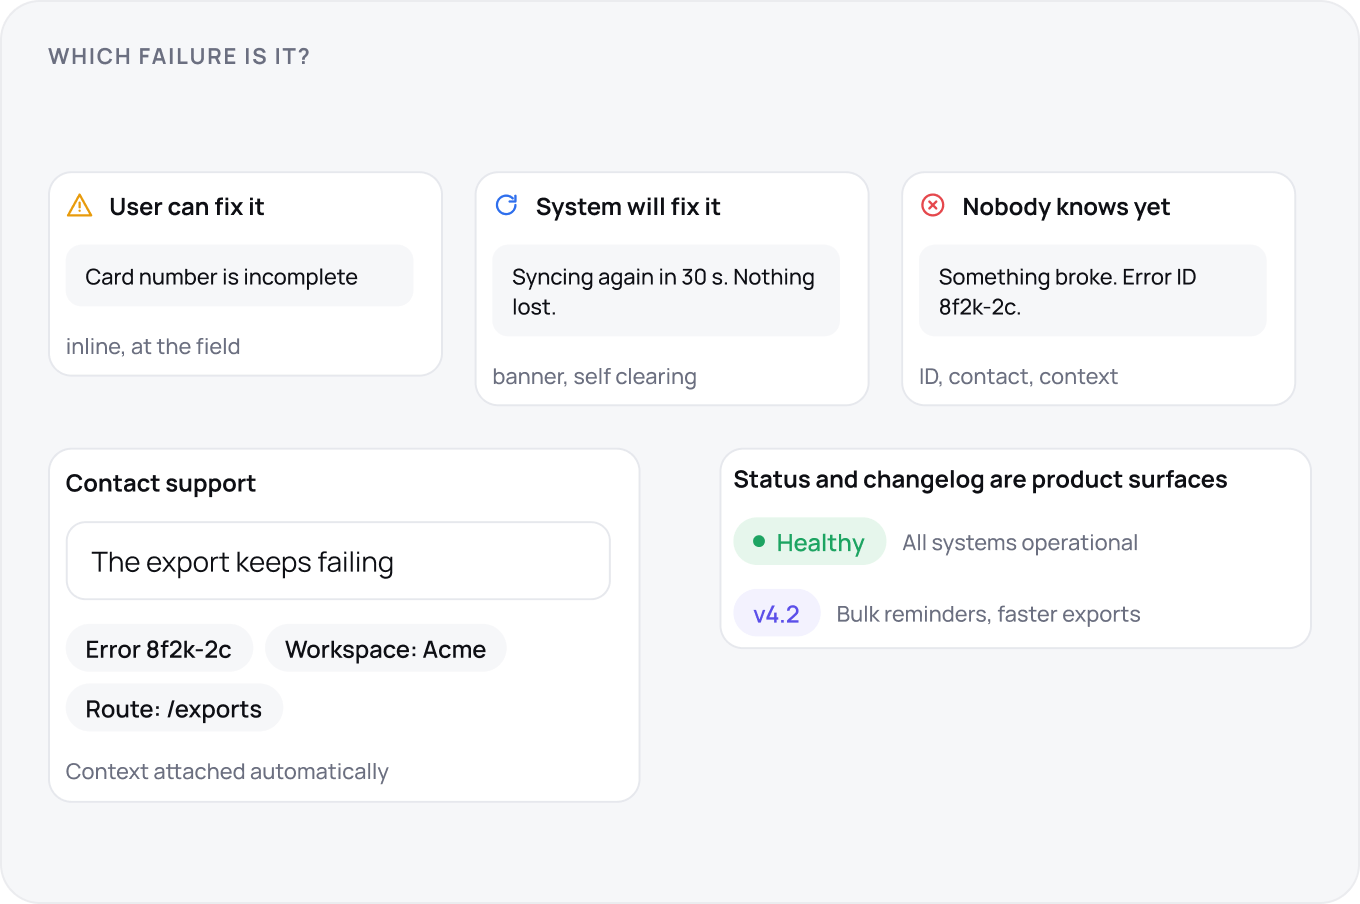Click the Status and changelog are product surfaces heading
The image size is (1360, 904).
coord(980,479)
